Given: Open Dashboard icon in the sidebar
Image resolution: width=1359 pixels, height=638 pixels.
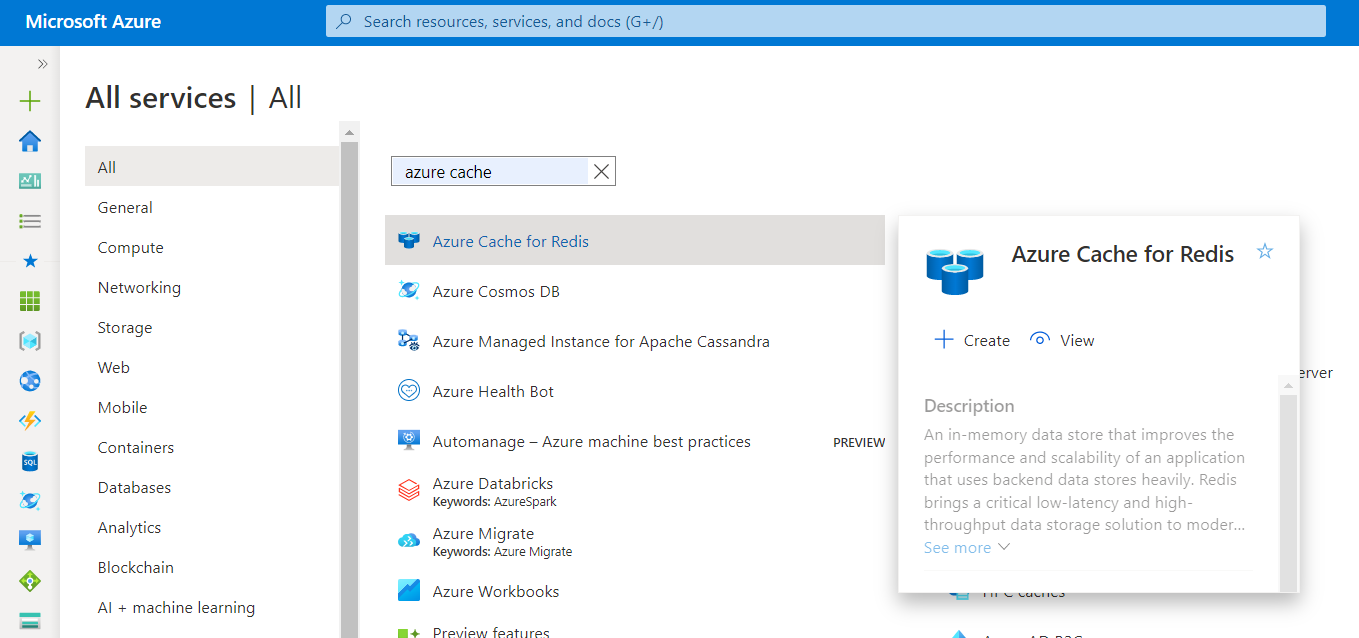Looking at the screenshot, I should (x=30, y=181).
